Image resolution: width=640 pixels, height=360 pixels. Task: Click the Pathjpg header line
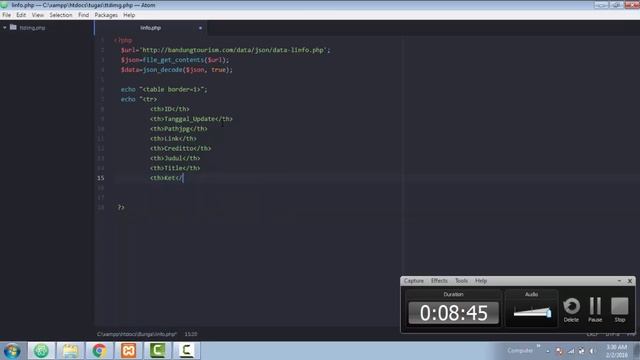tap(178, 129)
